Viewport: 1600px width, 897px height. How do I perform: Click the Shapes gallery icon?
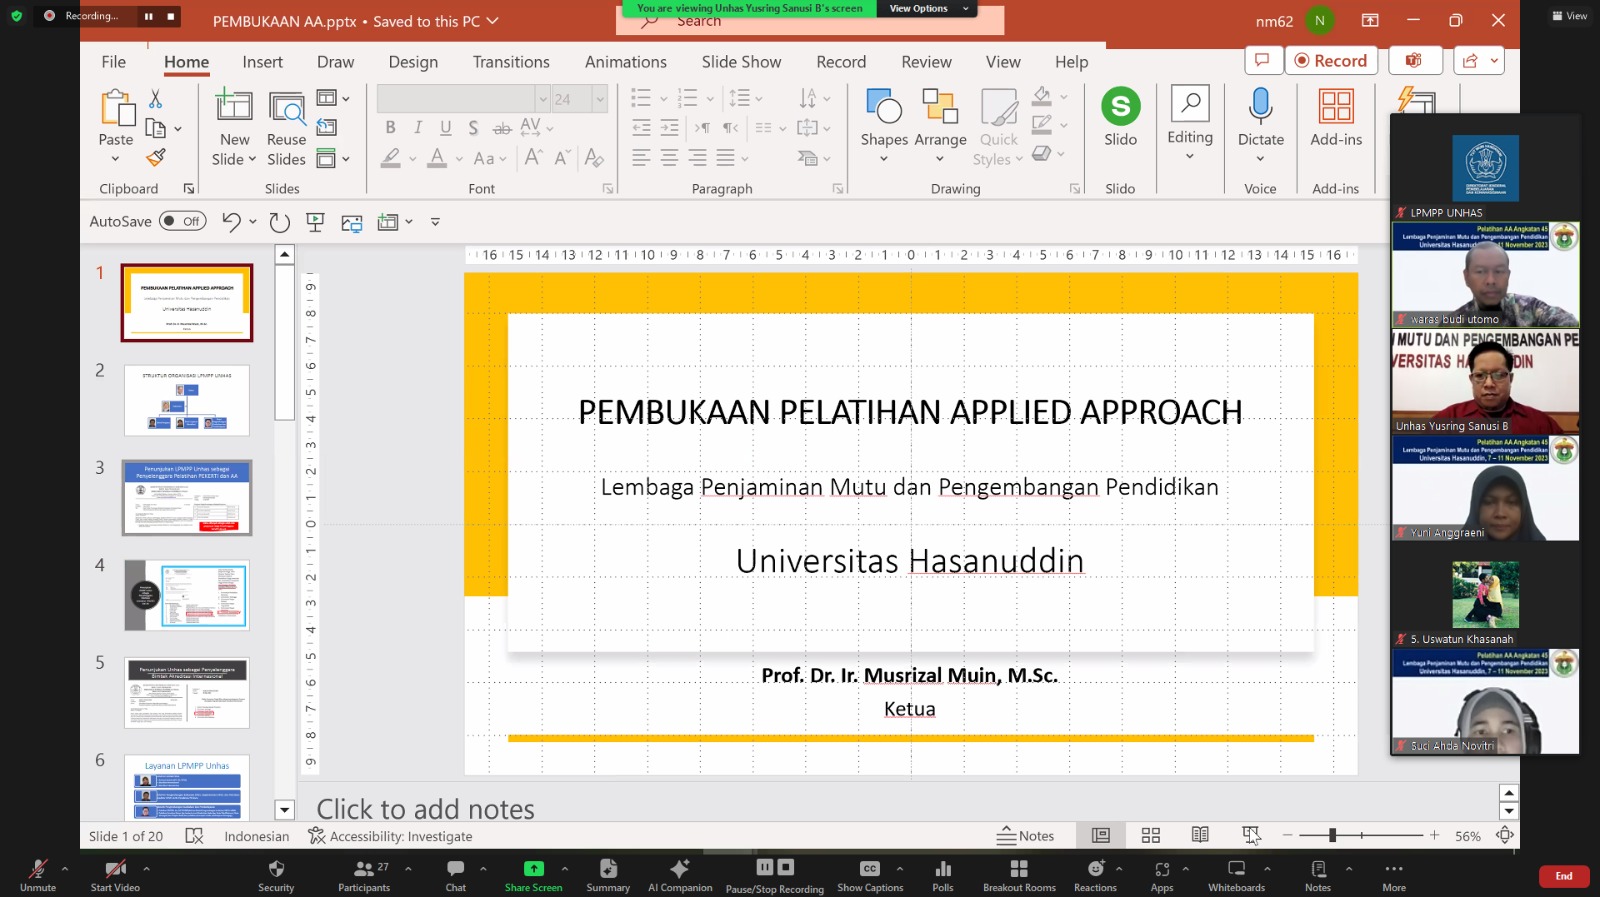[884, 107]
